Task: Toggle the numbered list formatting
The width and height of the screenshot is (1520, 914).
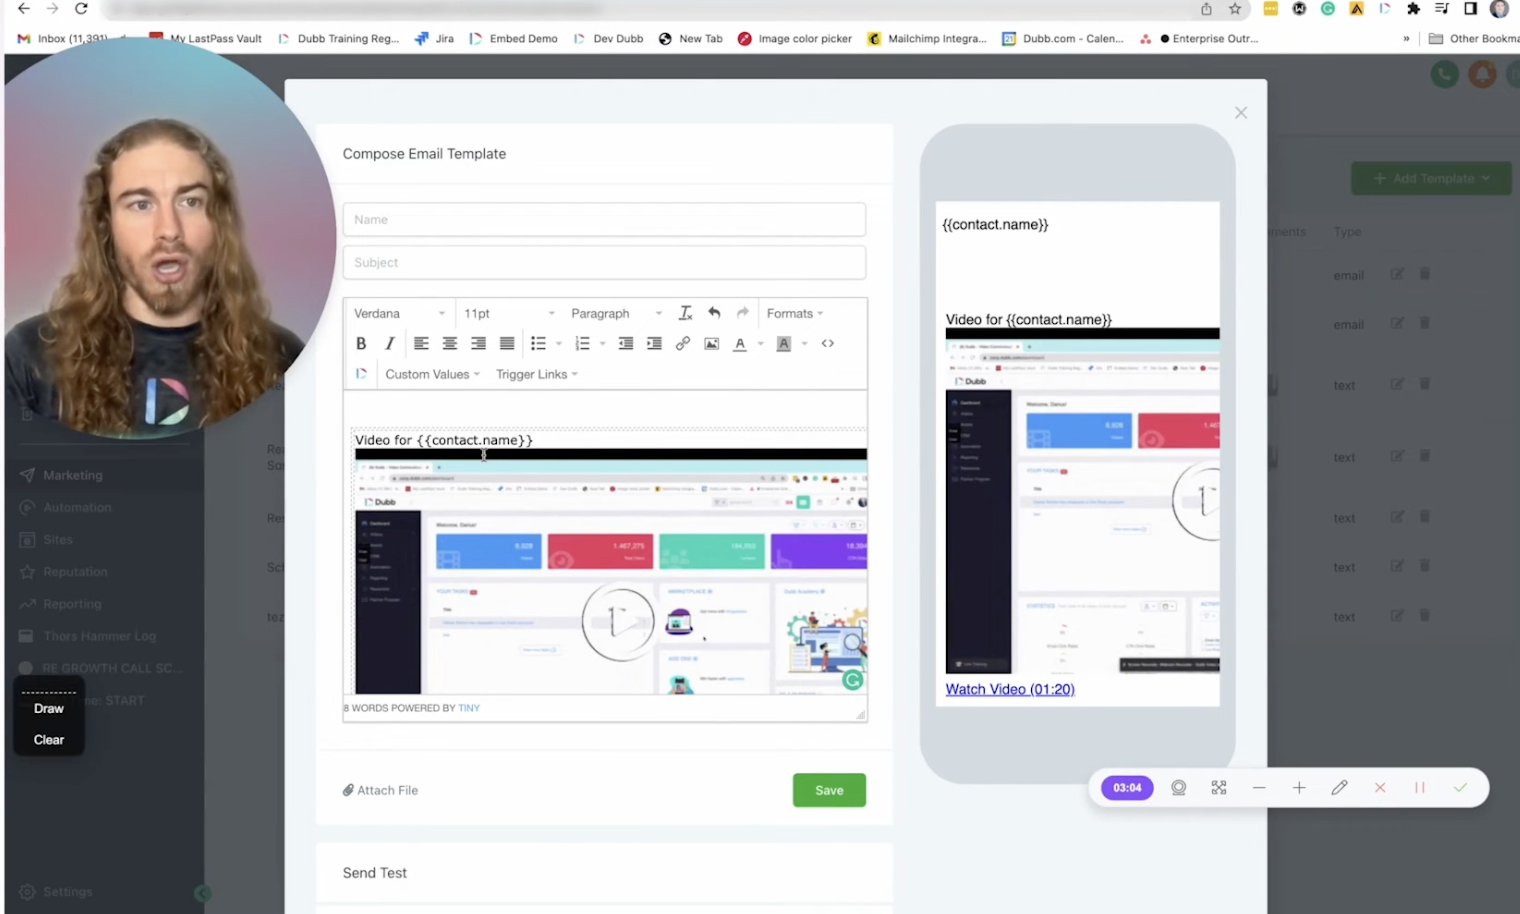Action: tap(581, 343)
